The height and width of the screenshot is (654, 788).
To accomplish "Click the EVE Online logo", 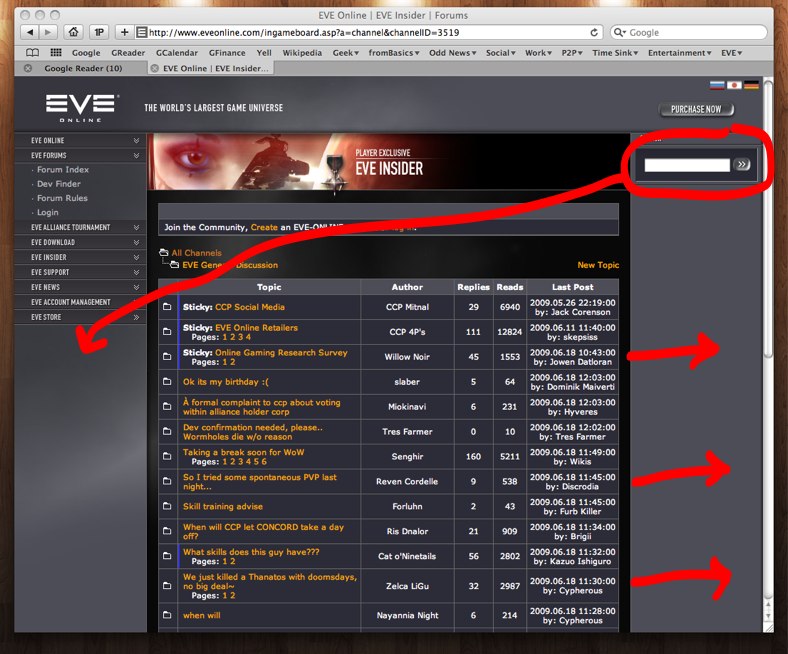I will point(81,108).
